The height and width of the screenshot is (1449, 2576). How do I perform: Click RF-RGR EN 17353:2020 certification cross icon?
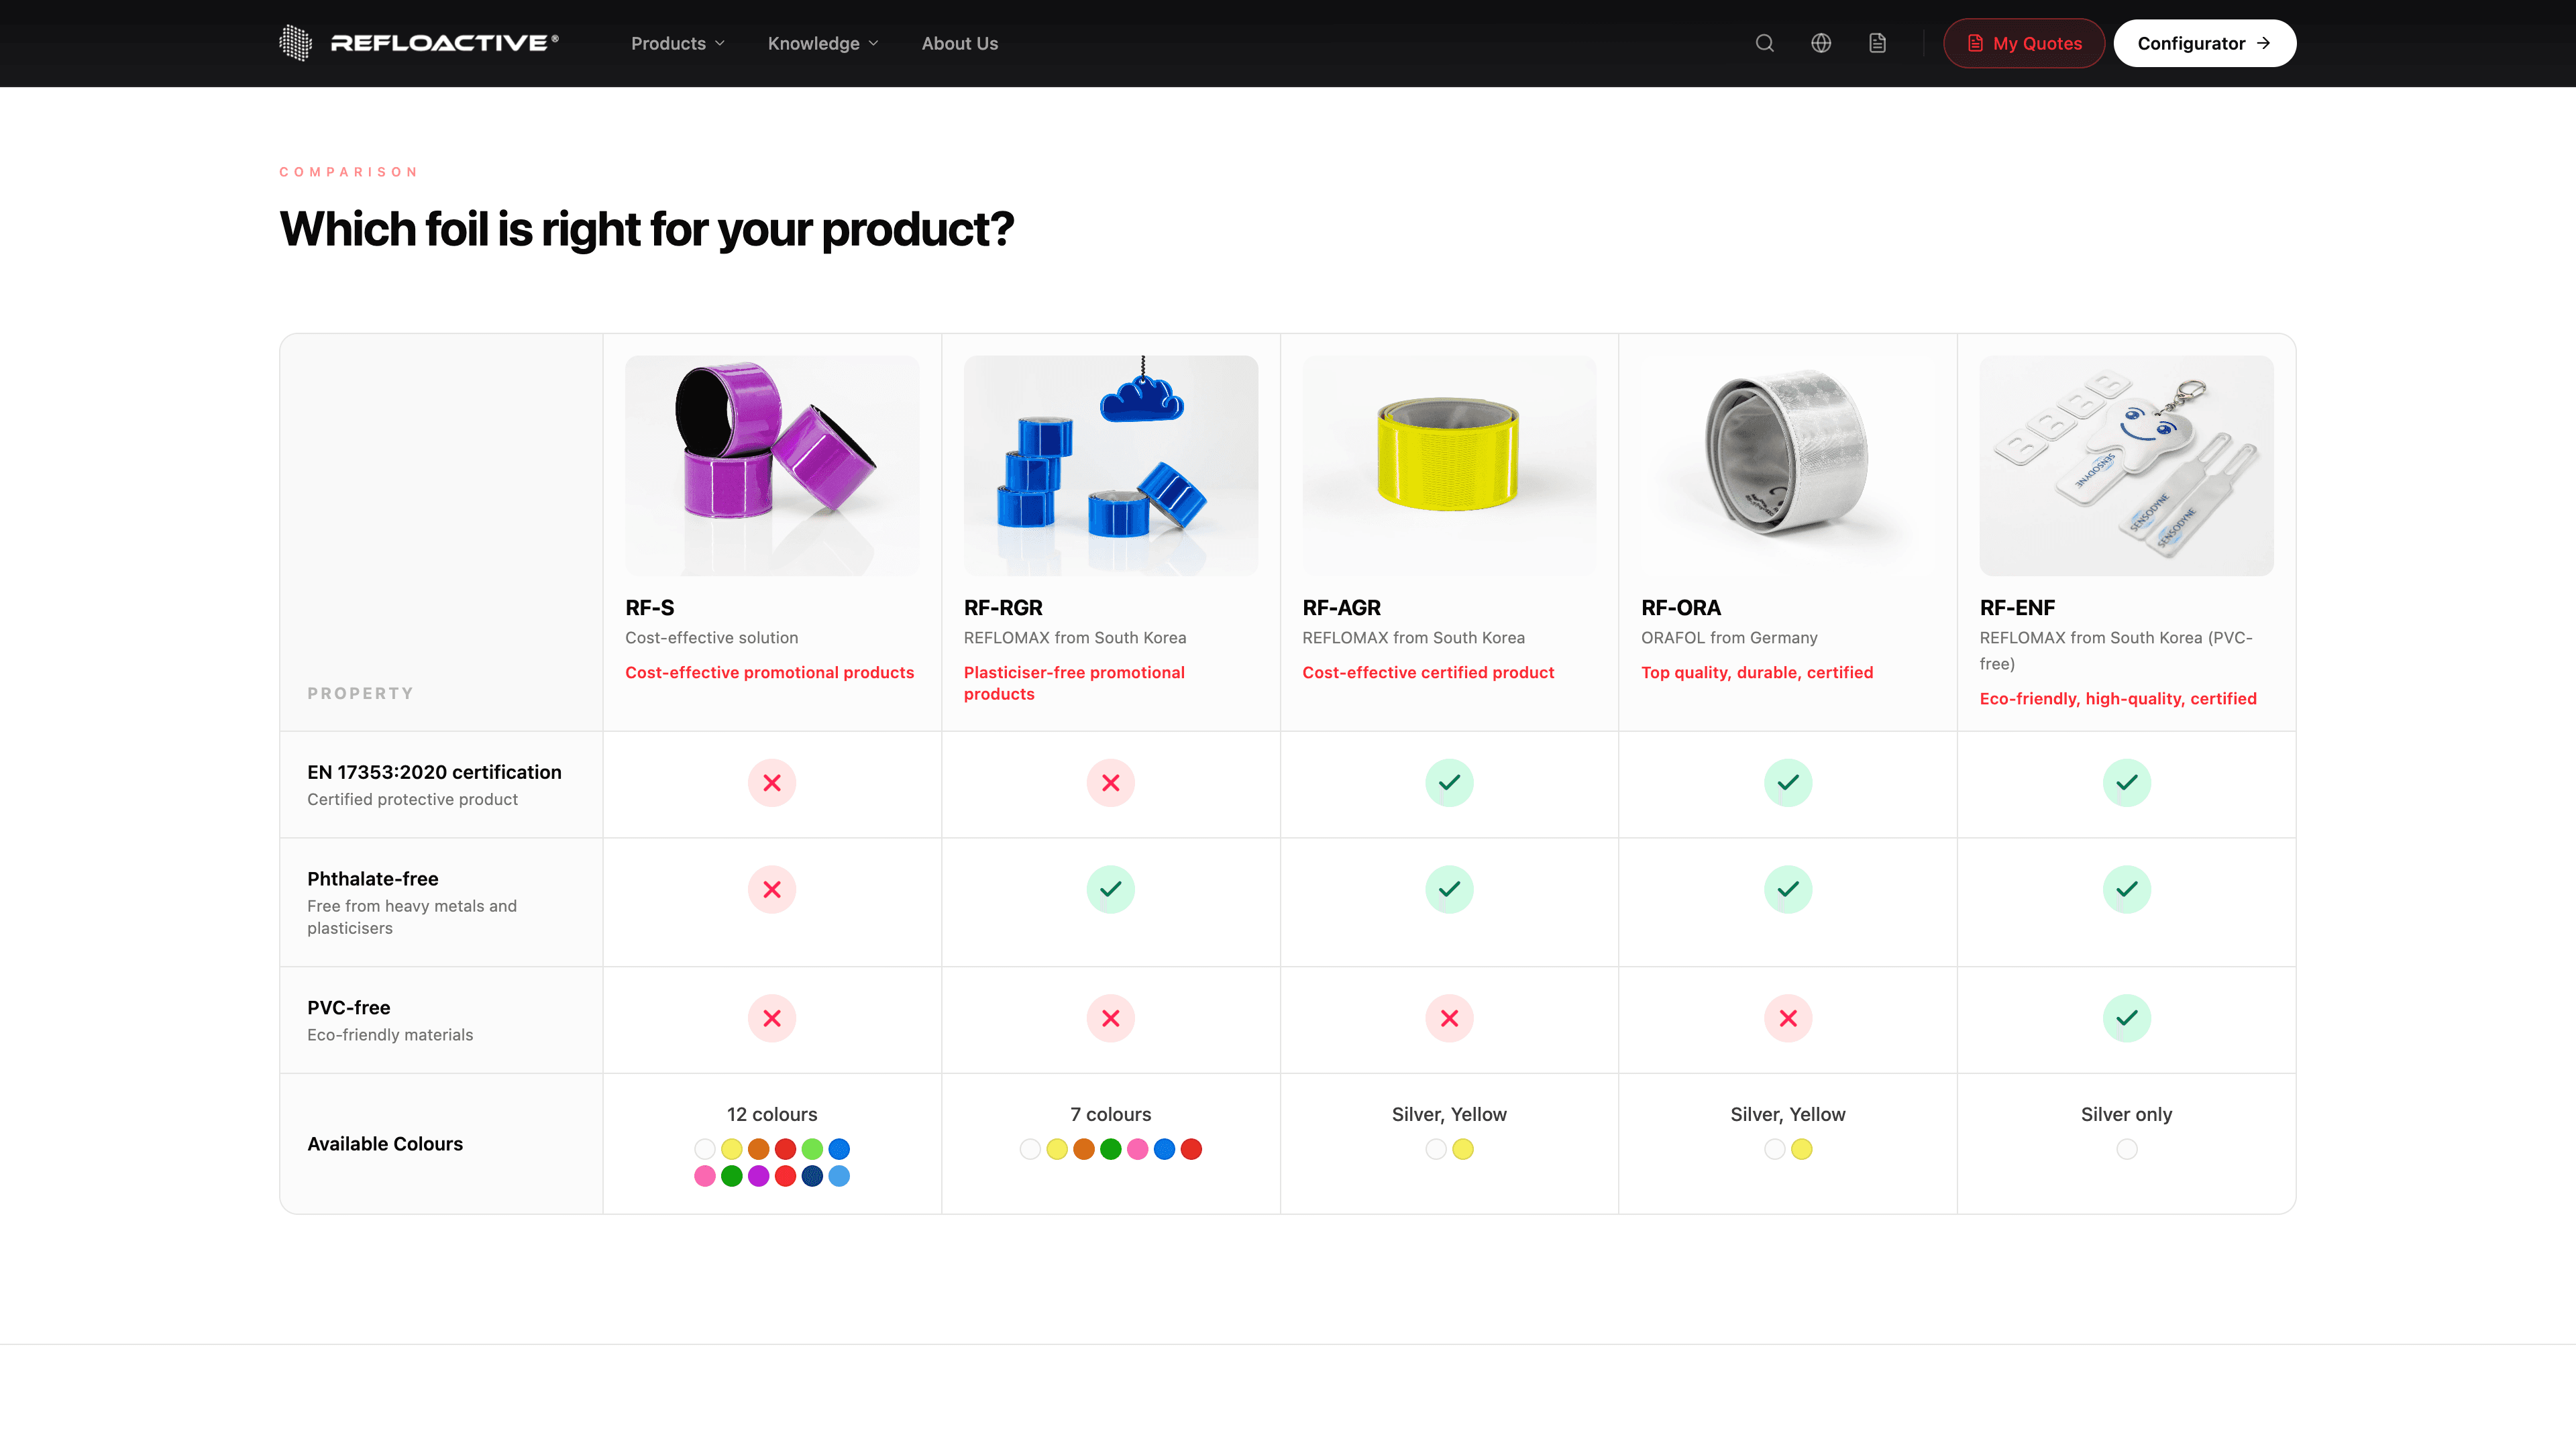(1110, 783)
